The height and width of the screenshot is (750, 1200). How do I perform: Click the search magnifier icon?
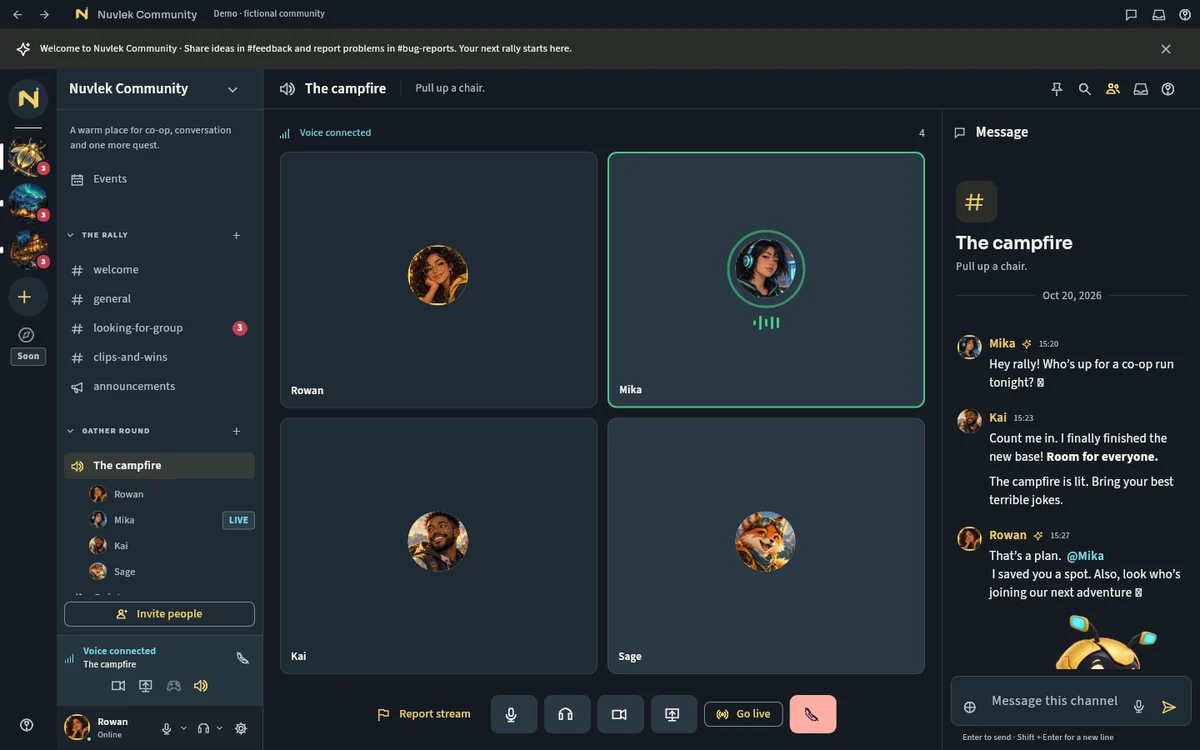(1085, 89)
